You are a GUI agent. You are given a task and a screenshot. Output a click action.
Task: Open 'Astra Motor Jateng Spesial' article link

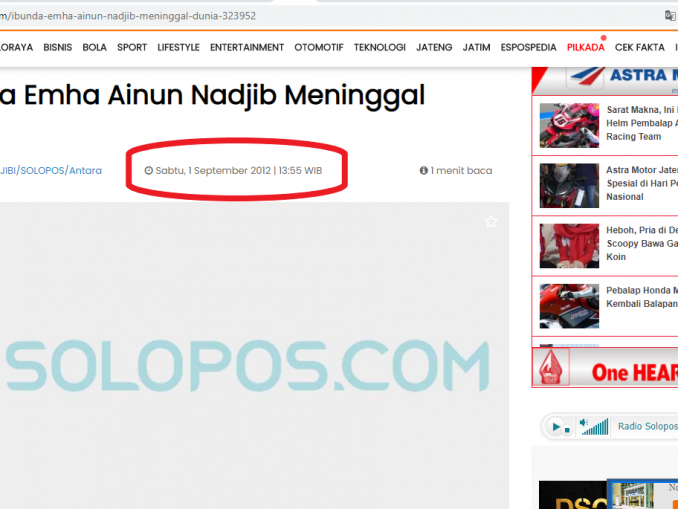coord(642,183)
